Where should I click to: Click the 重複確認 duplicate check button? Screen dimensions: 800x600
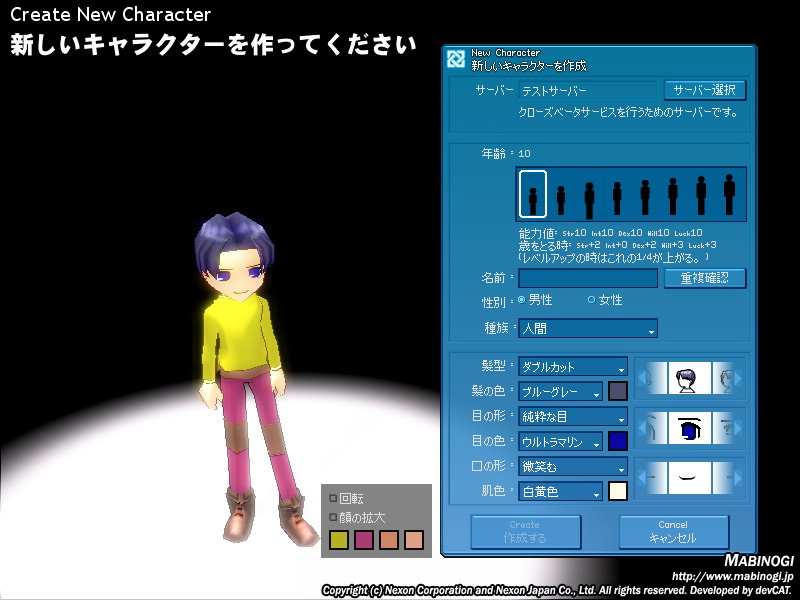click(705, 278)
